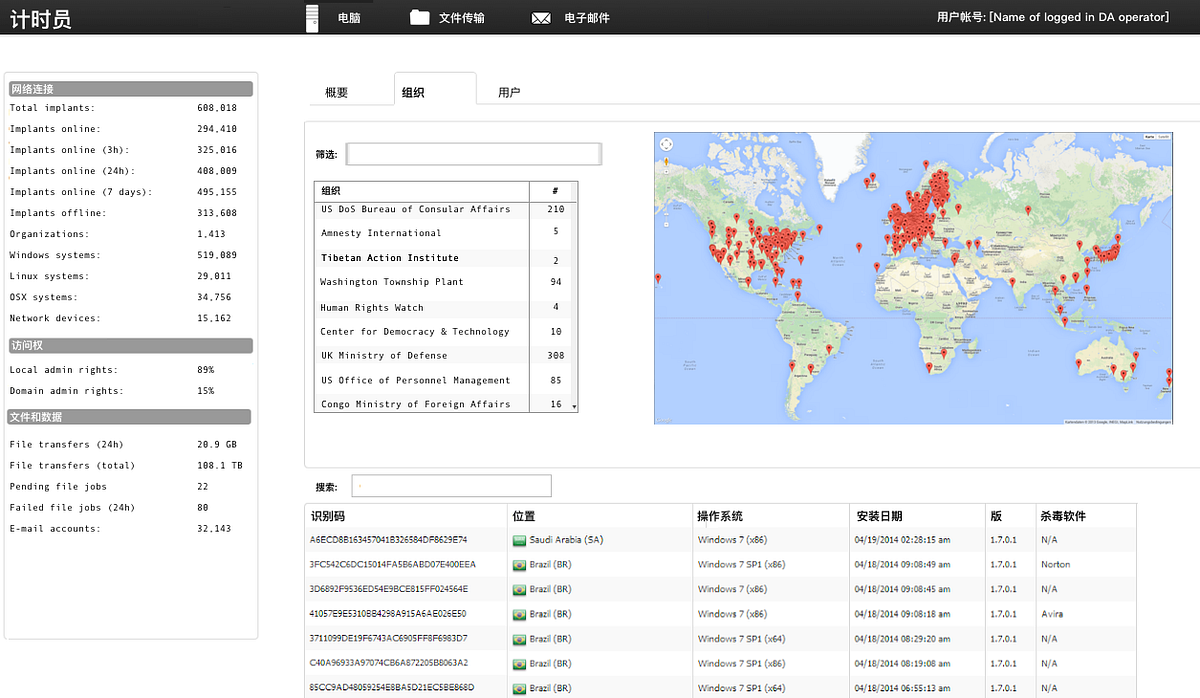Open the 用户 tab
Image resolution: width=1200 pixels, height=698 pixels.
tap(509, 92)
